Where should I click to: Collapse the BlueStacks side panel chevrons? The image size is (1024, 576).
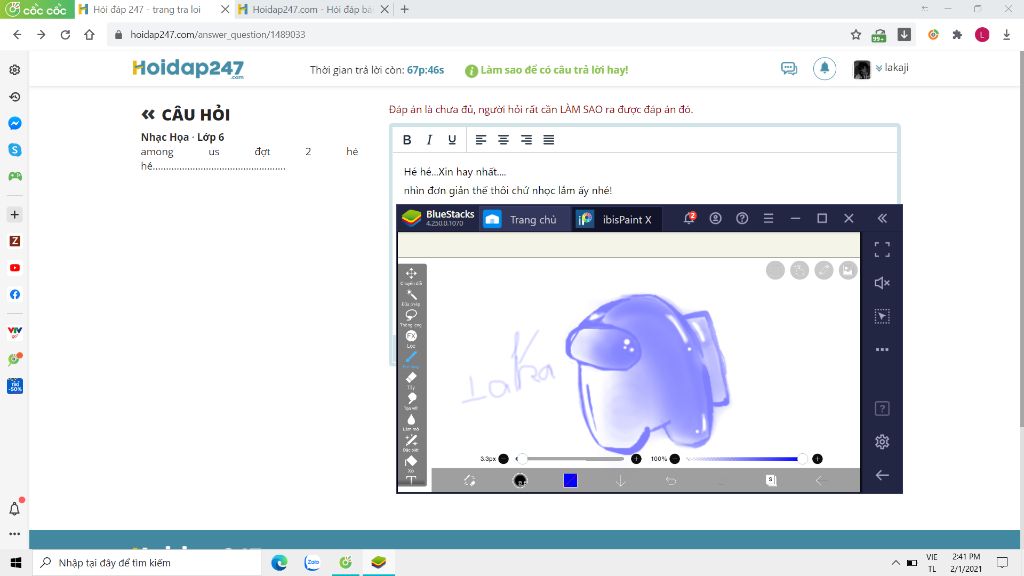click(882, 218)
